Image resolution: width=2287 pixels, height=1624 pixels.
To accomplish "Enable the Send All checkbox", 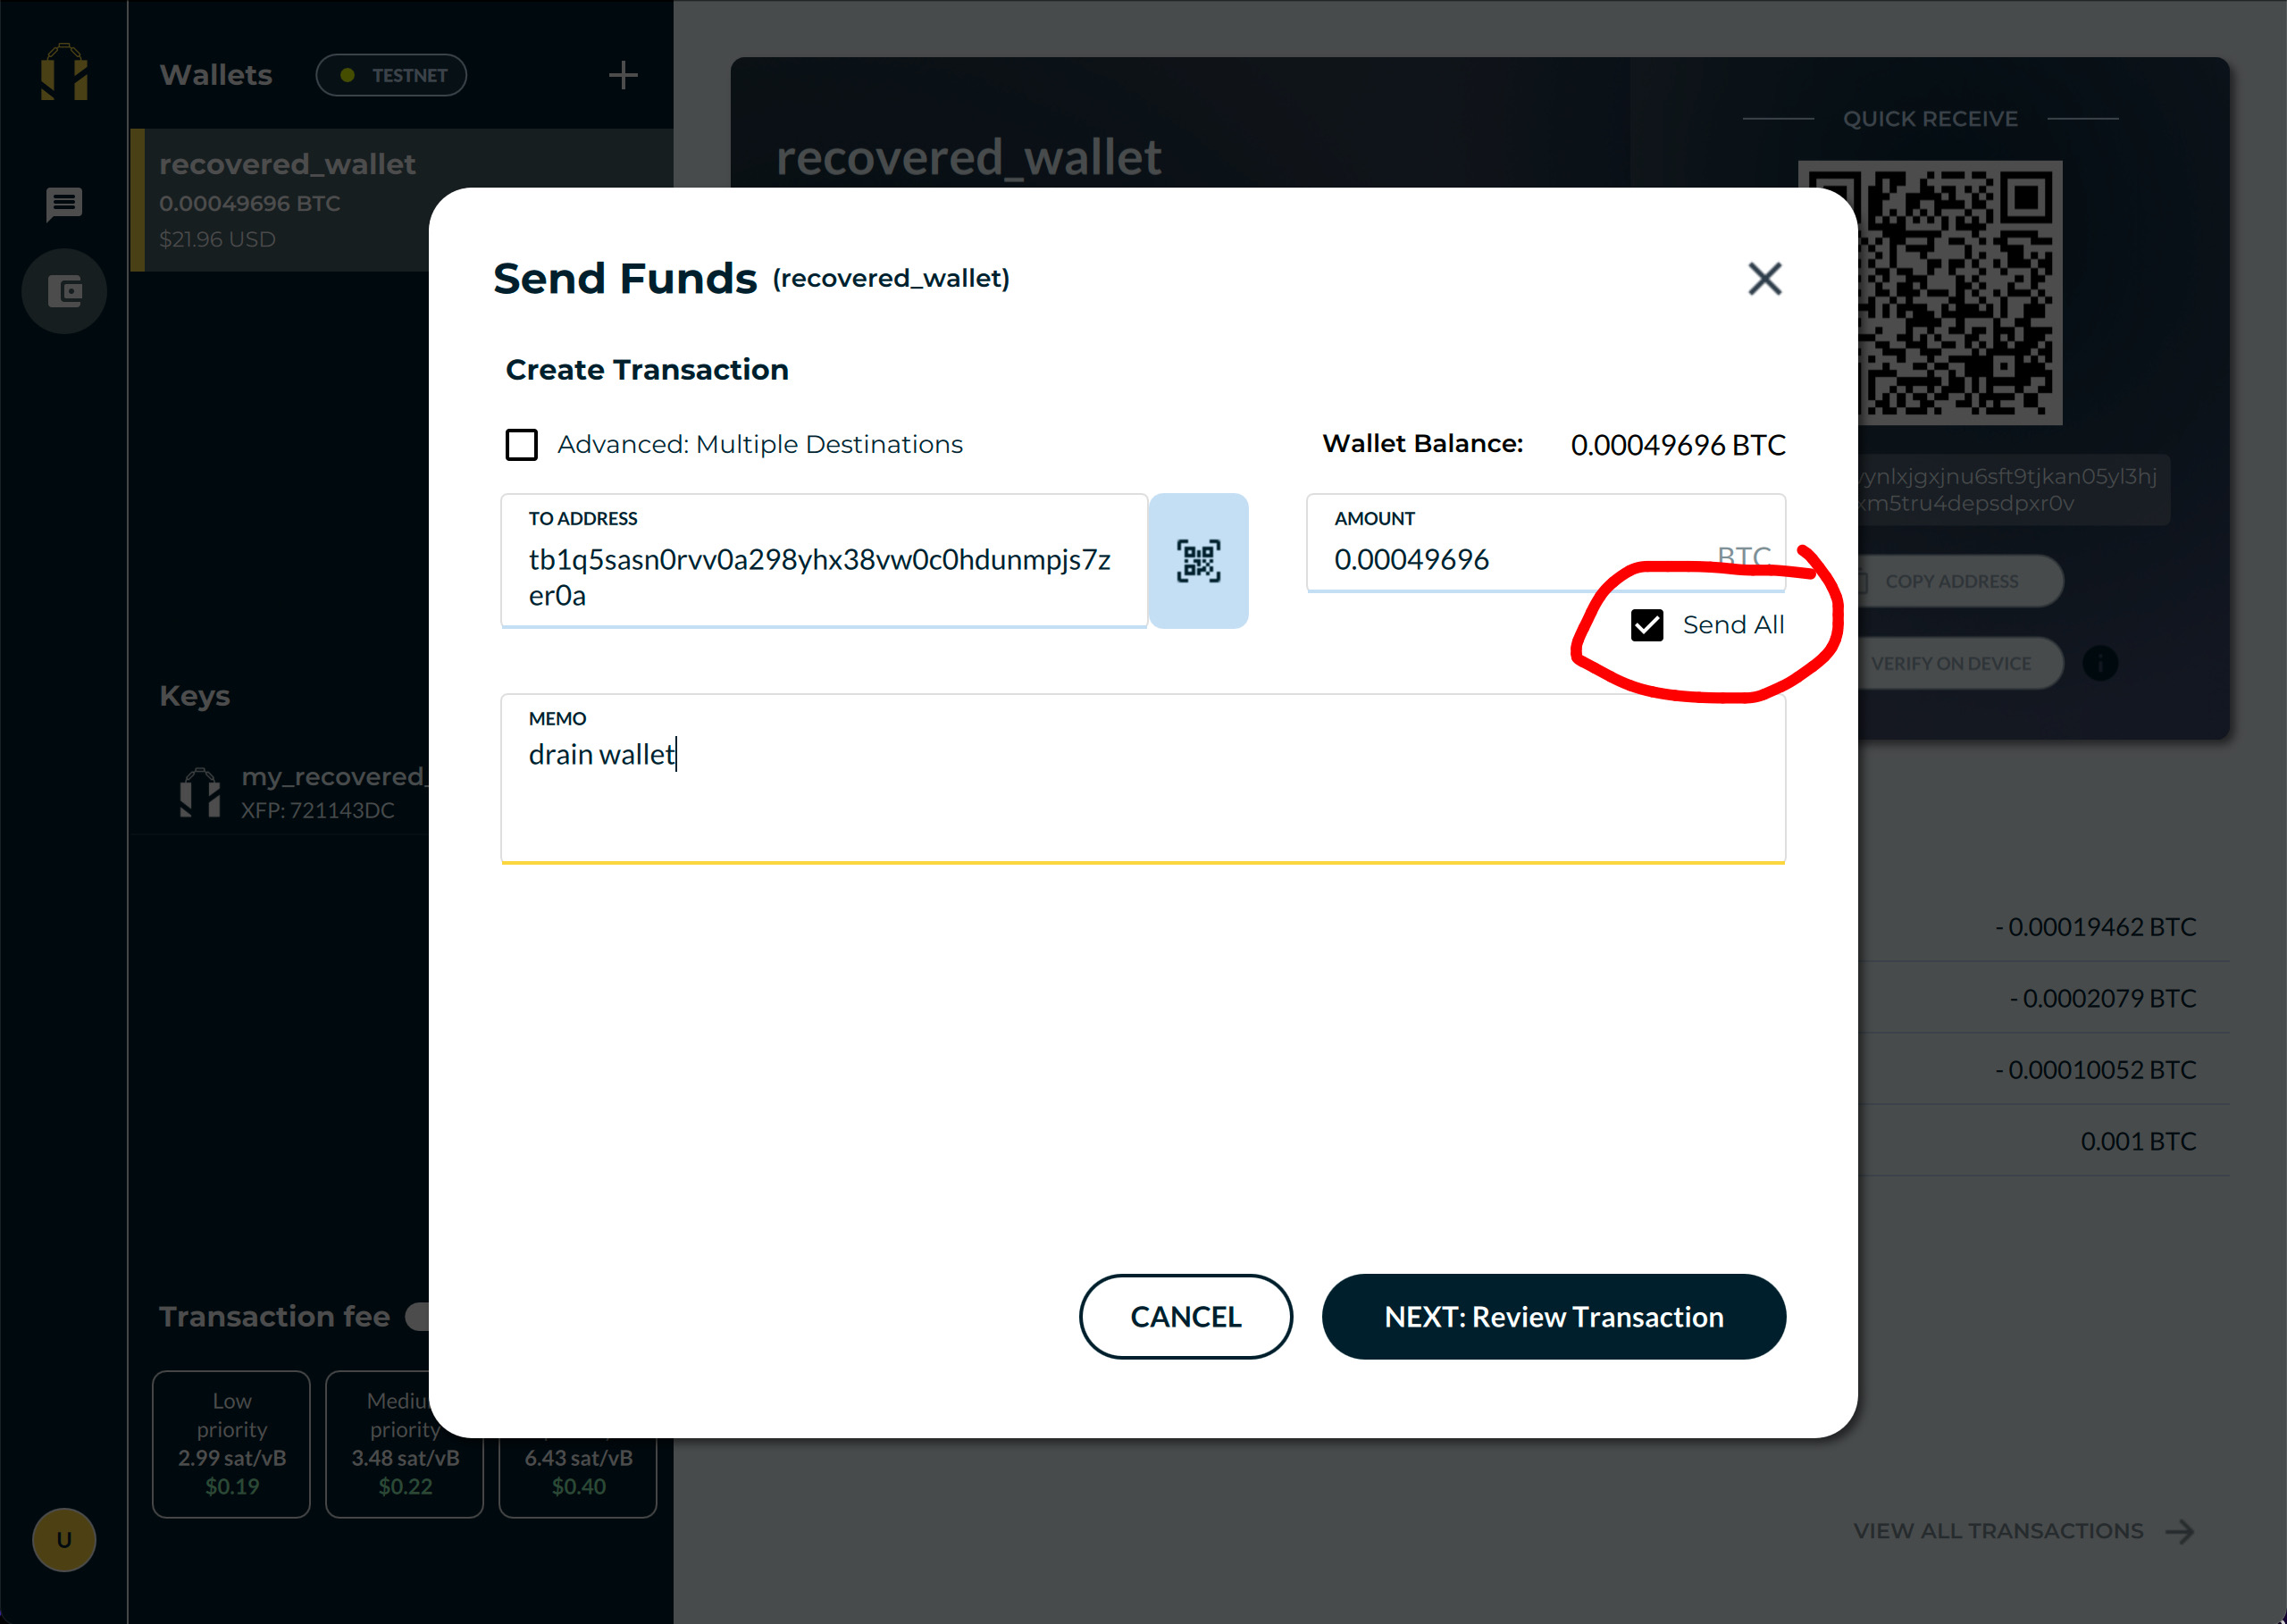I will (1644, 625).
